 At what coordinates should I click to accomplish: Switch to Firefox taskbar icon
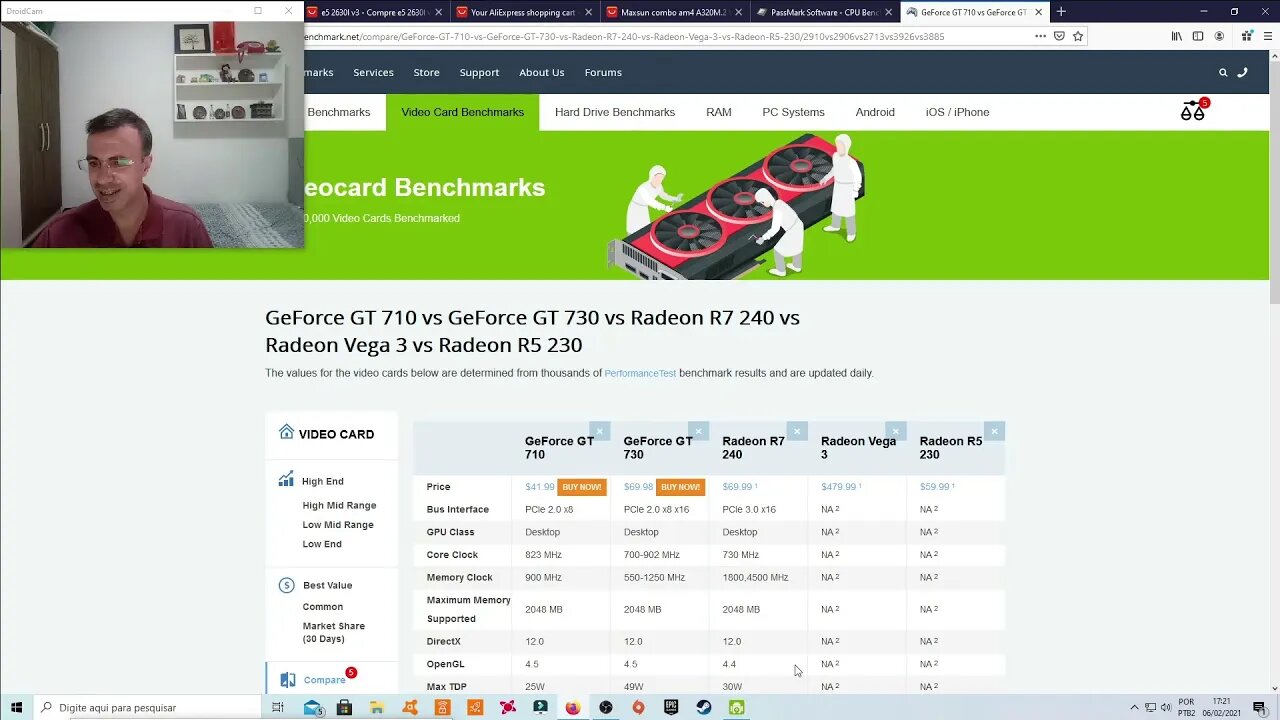pyautogui.click(x=572, y=707)
